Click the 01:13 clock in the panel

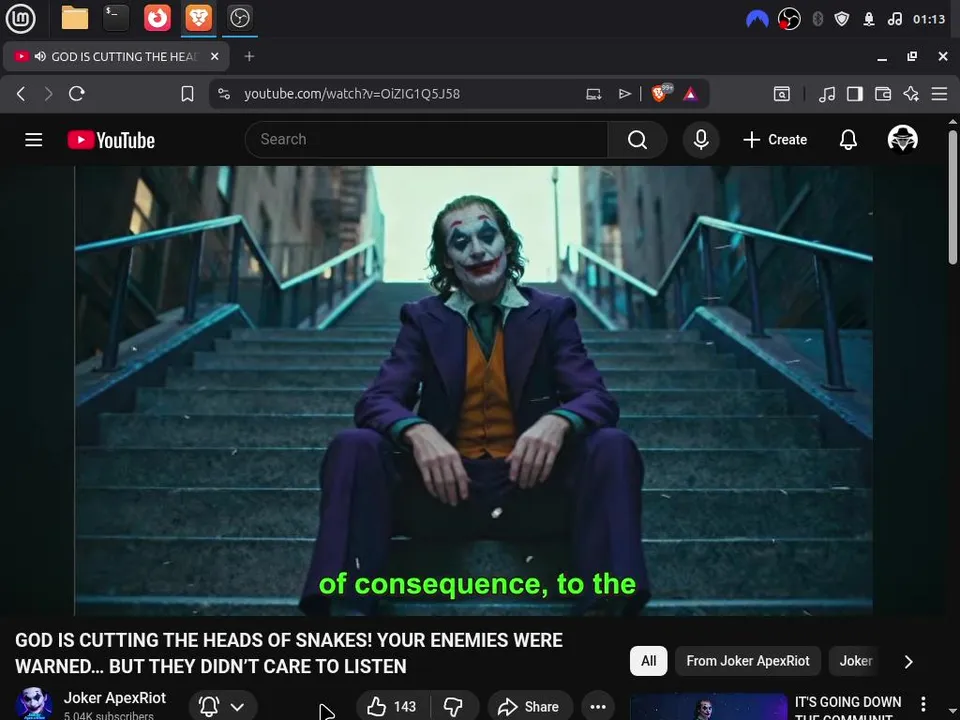pos(929,19)
